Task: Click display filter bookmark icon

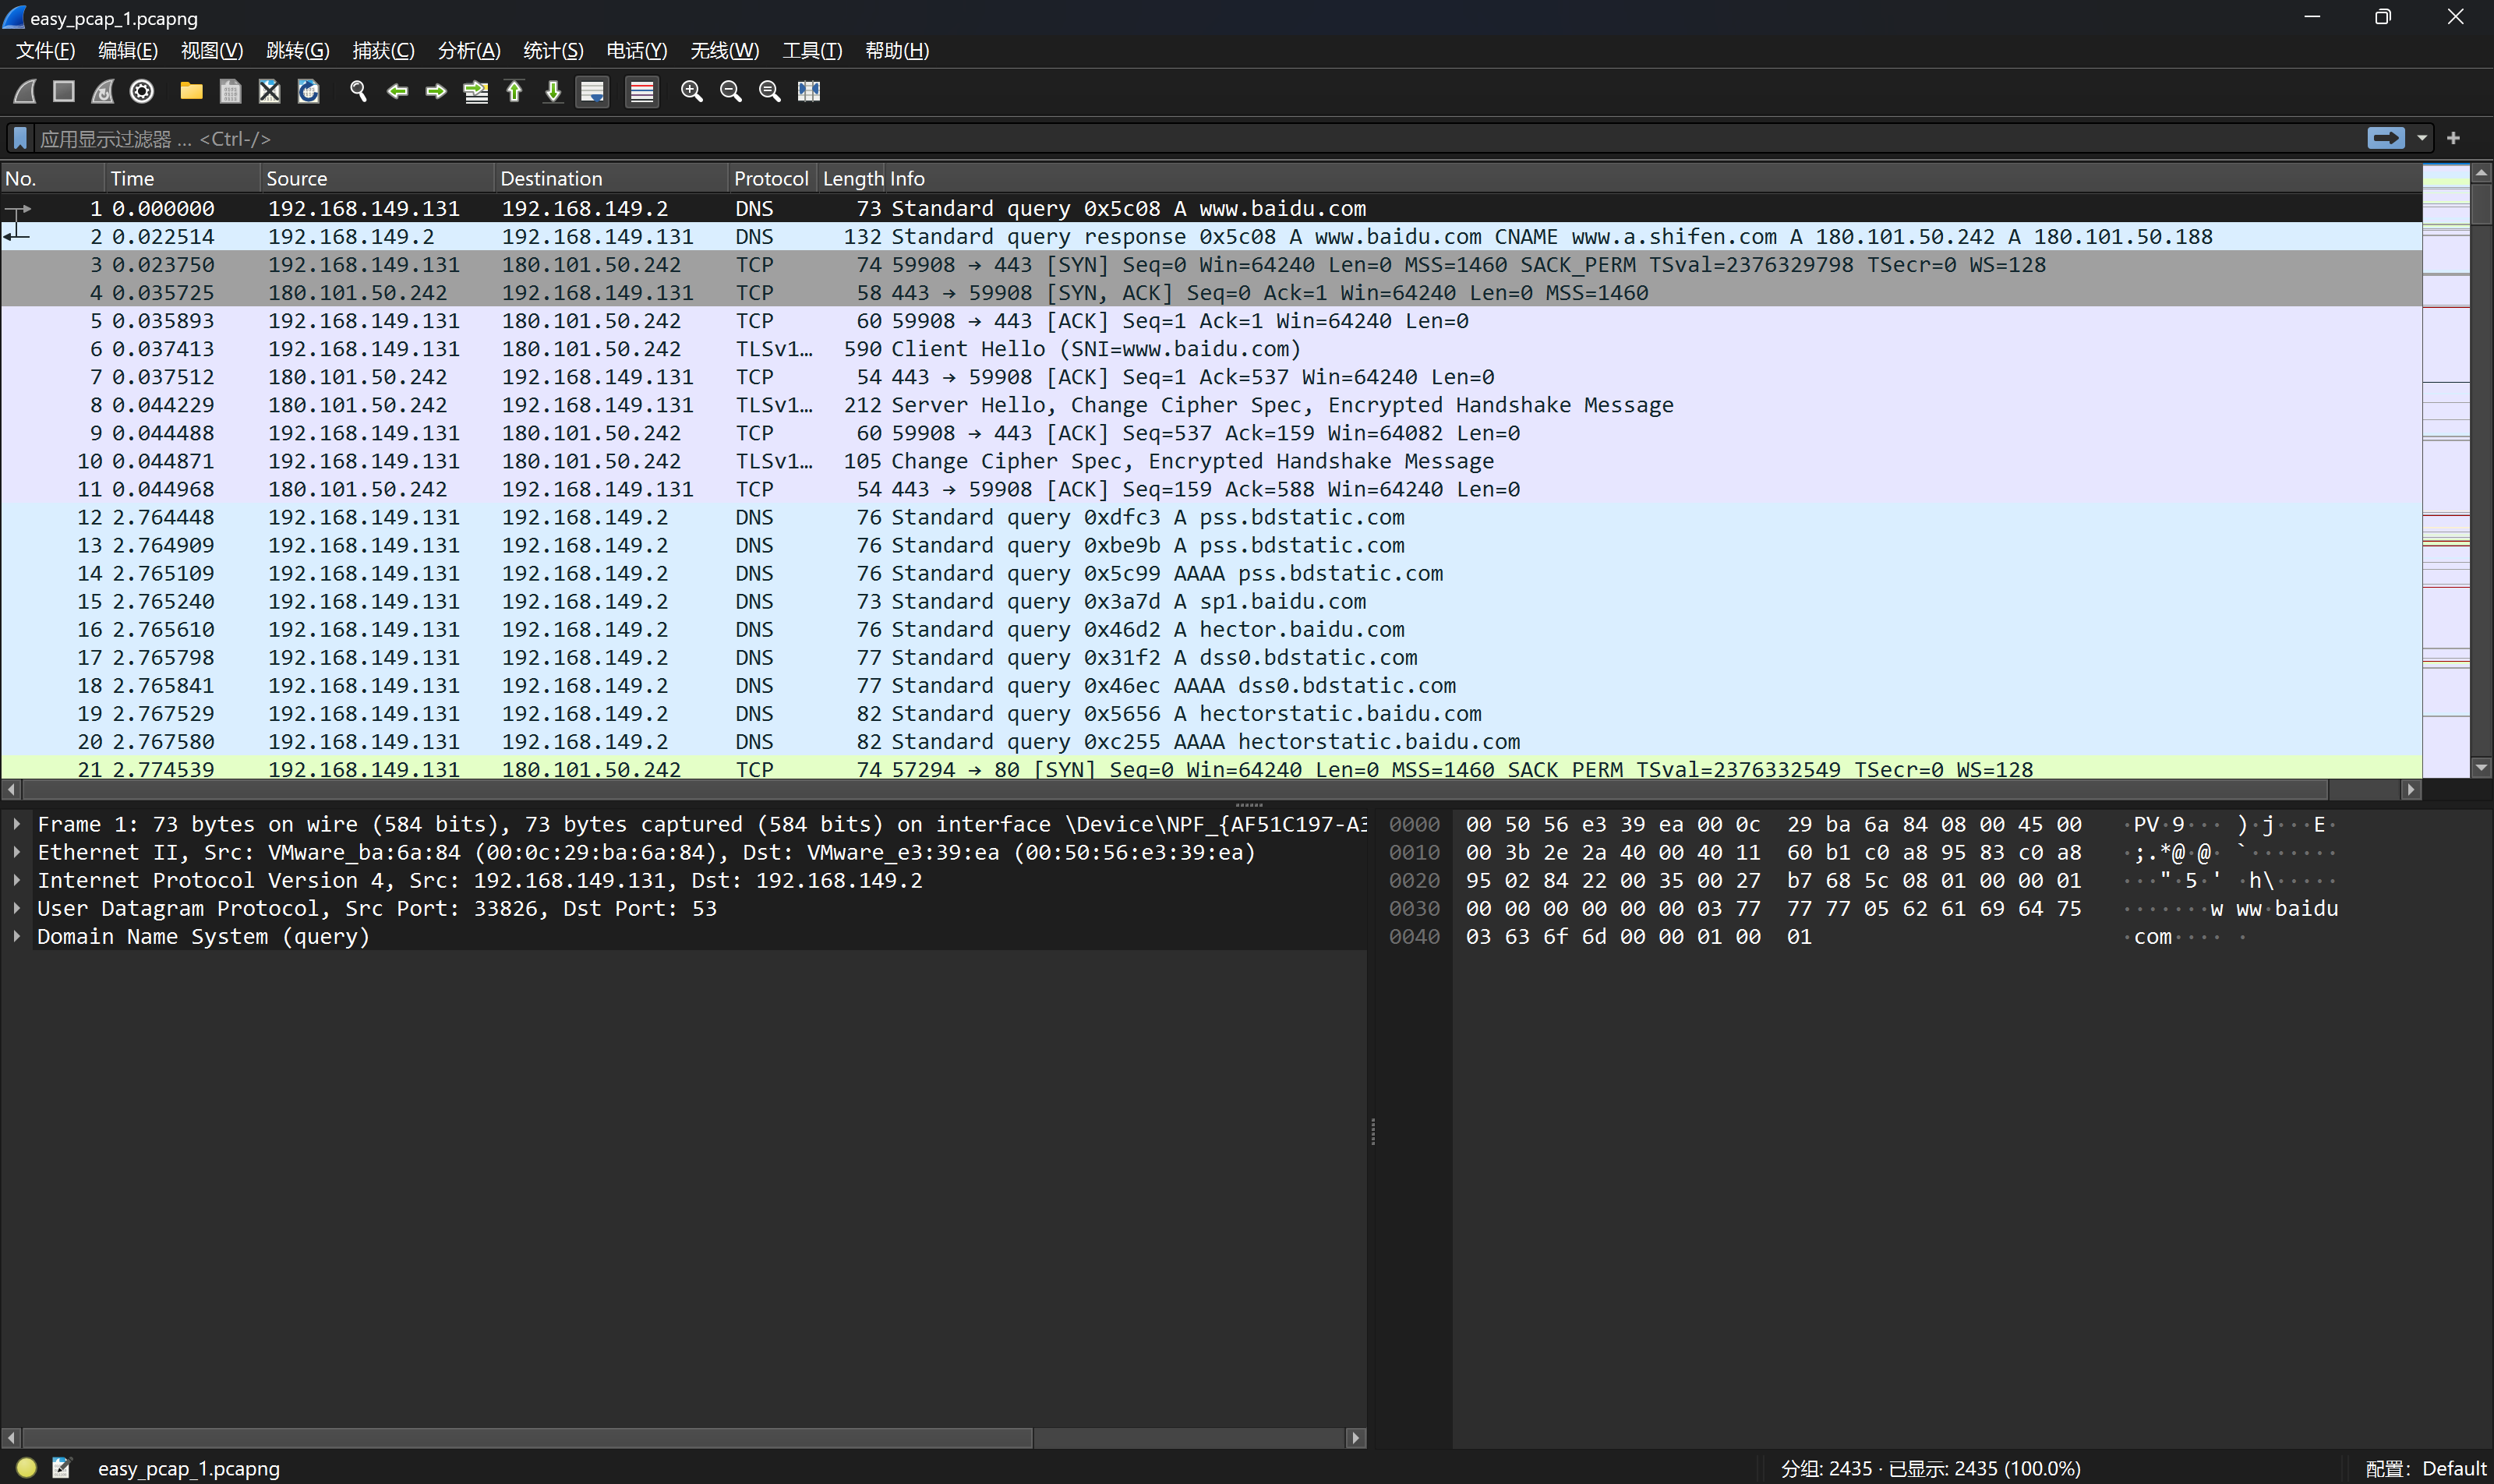Action: 20,138
